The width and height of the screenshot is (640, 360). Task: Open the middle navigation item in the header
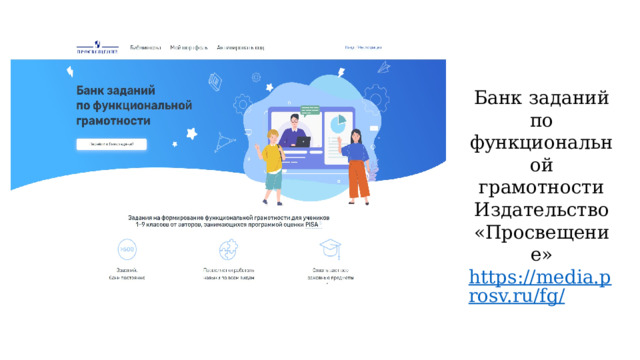click(x=189, y=48)
